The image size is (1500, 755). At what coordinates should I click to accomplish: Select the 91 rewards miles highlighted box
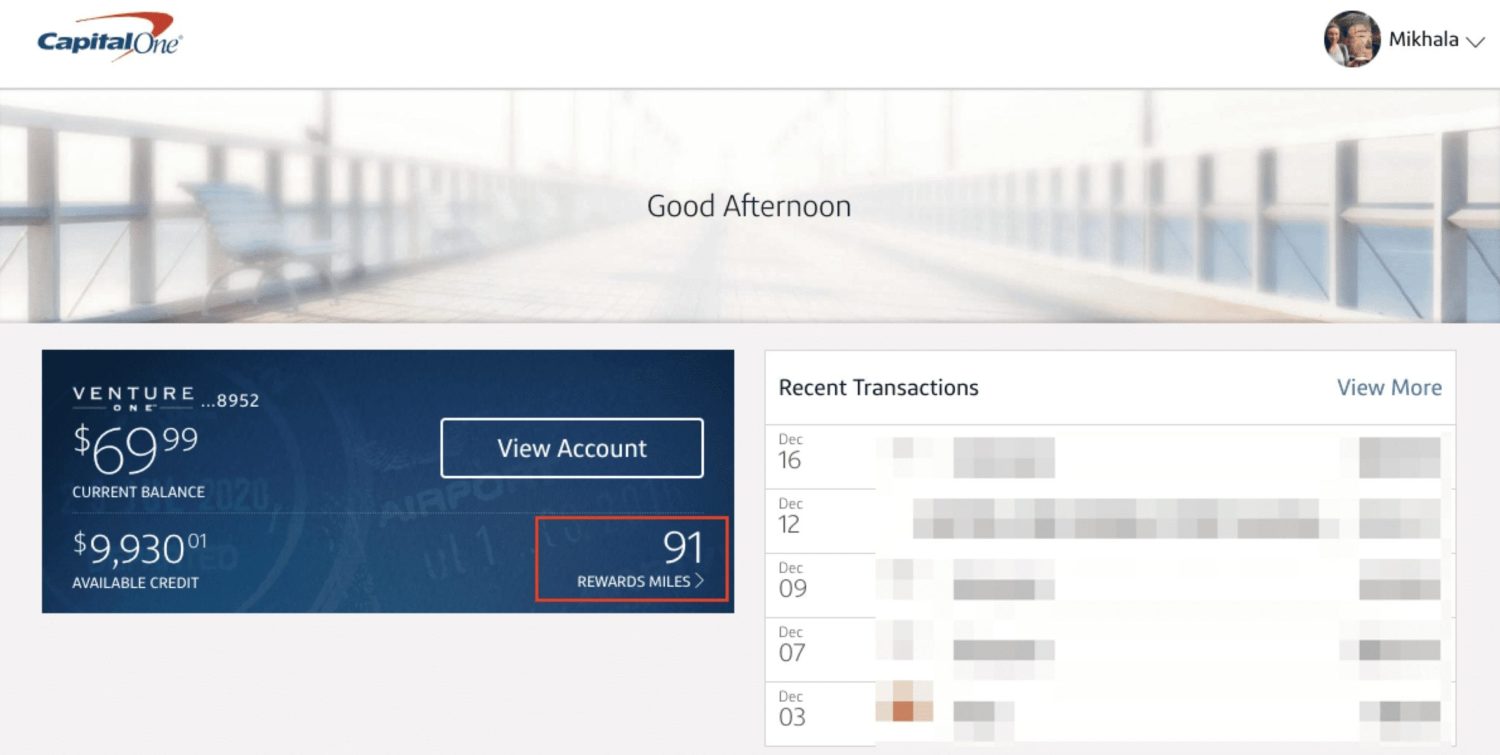[631, 559]
